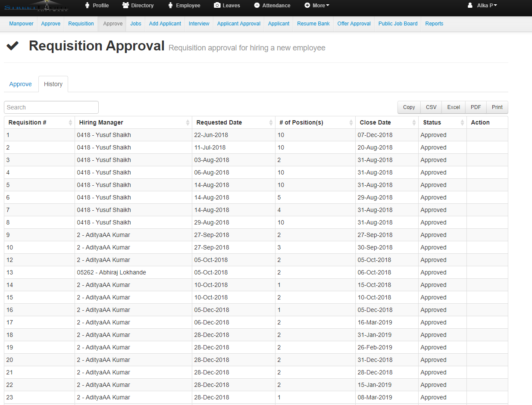This screenshot has width=532, height=405.
Task: Open the Employee section
Action: [x=184, y=5]
